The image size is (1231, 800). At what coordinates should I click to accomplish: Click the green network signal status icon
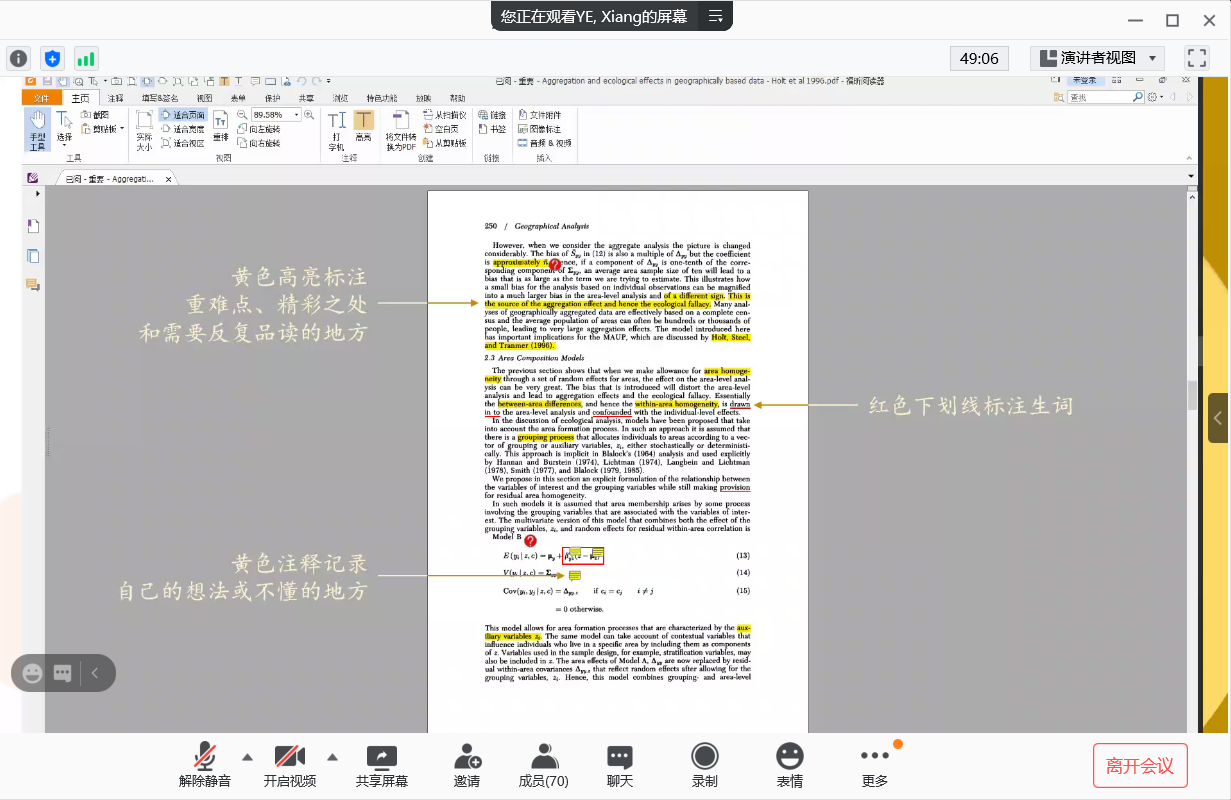86,58
